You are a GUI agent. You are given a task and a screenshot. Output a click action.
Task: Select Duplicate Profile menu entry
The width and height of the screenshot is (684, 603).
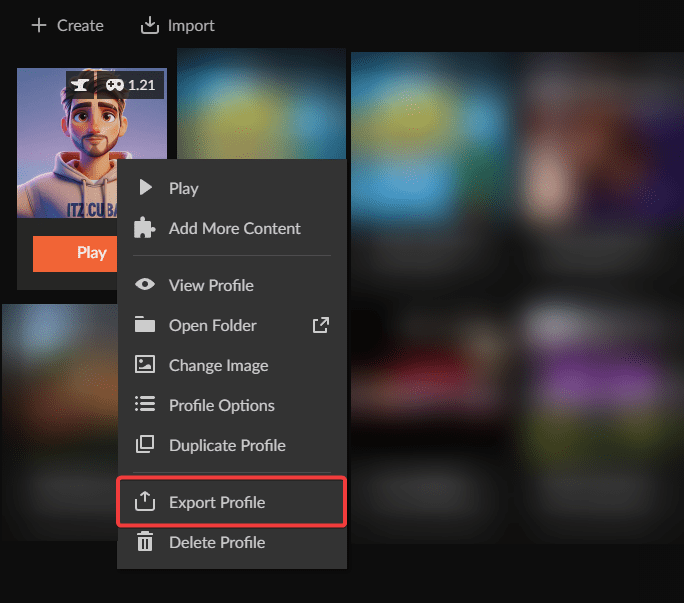tap(227, 445)
